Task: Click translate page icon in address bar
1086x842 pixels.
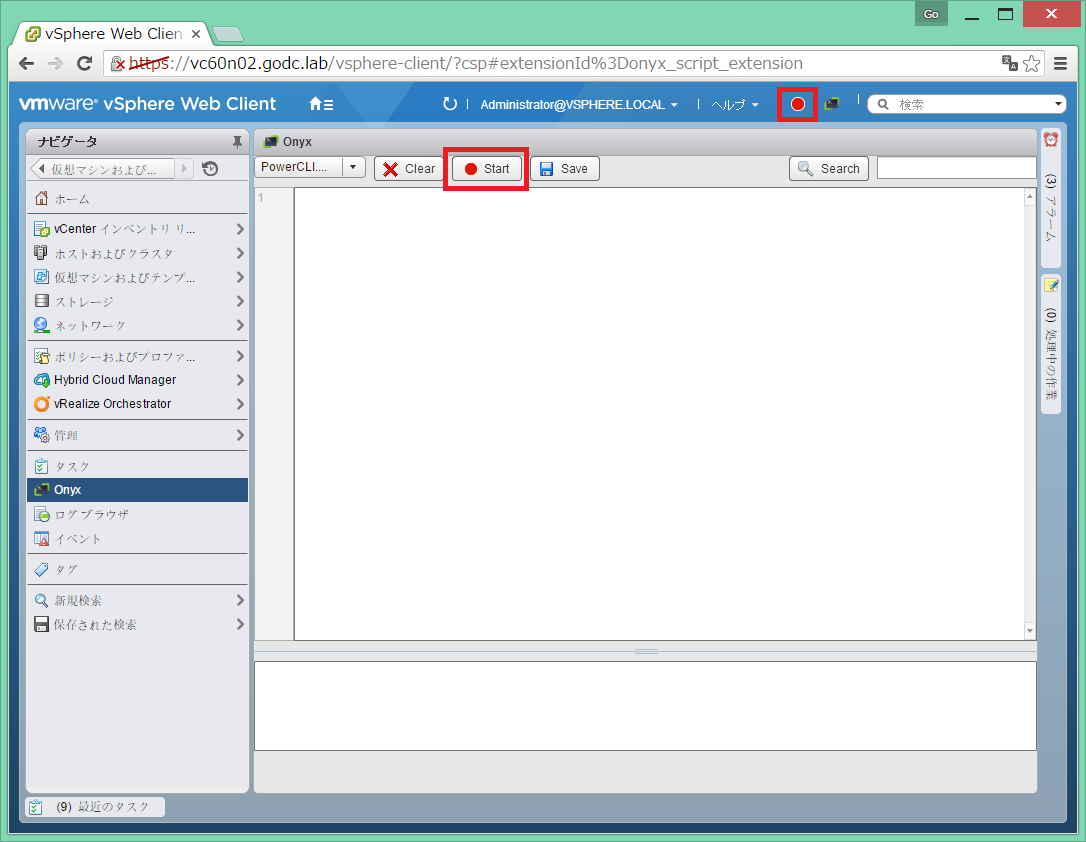Action: [1009, 63]
